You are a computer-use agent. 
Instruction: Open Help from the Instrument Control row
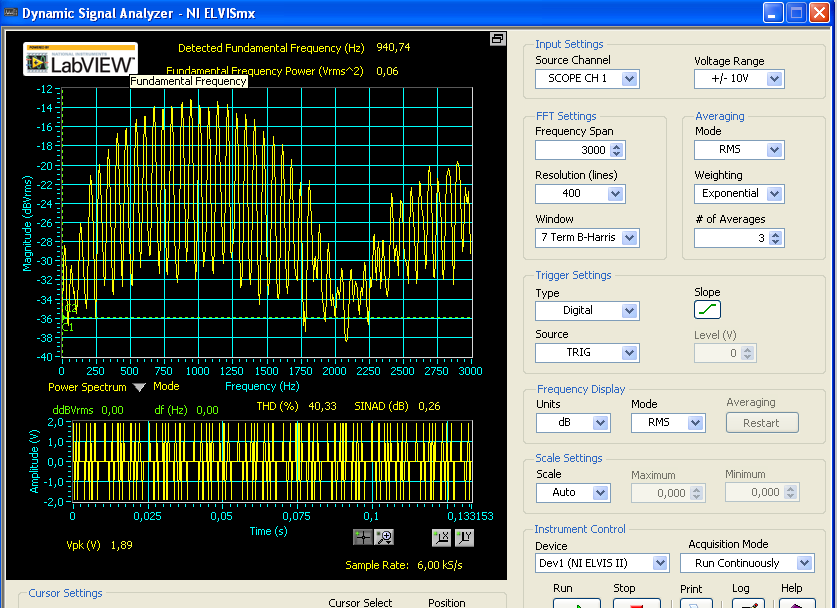796,603
